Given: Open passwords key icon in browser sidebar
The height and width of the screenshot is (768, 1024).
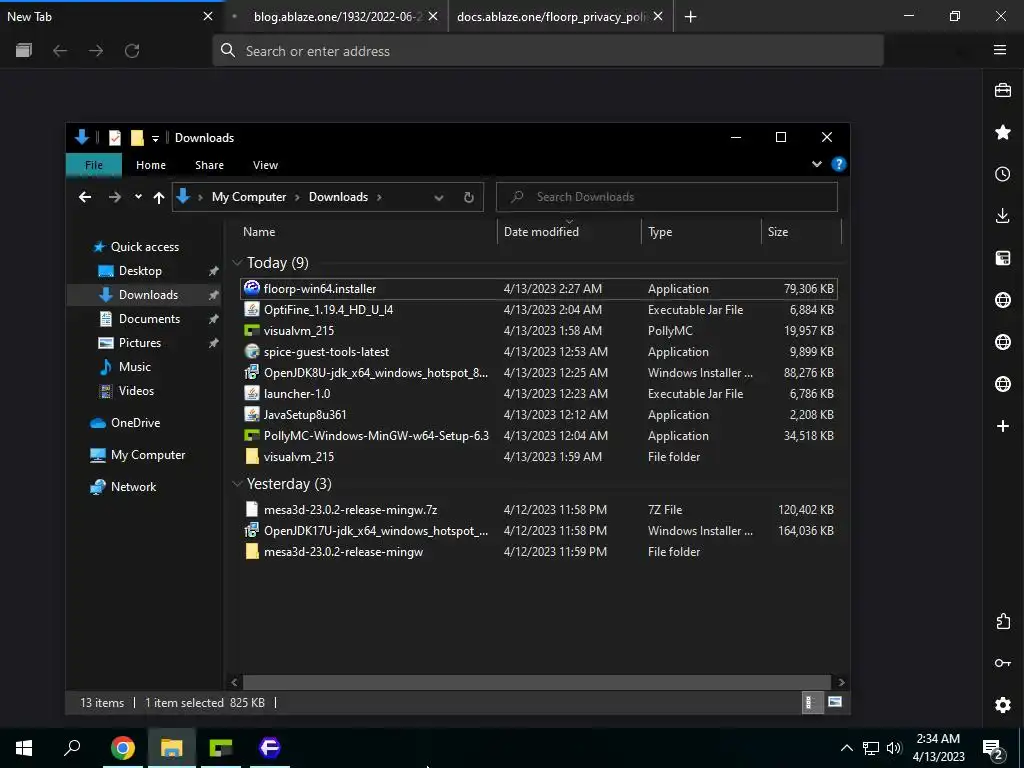Looking at the screenshot, I should (x=1002, y=663).
